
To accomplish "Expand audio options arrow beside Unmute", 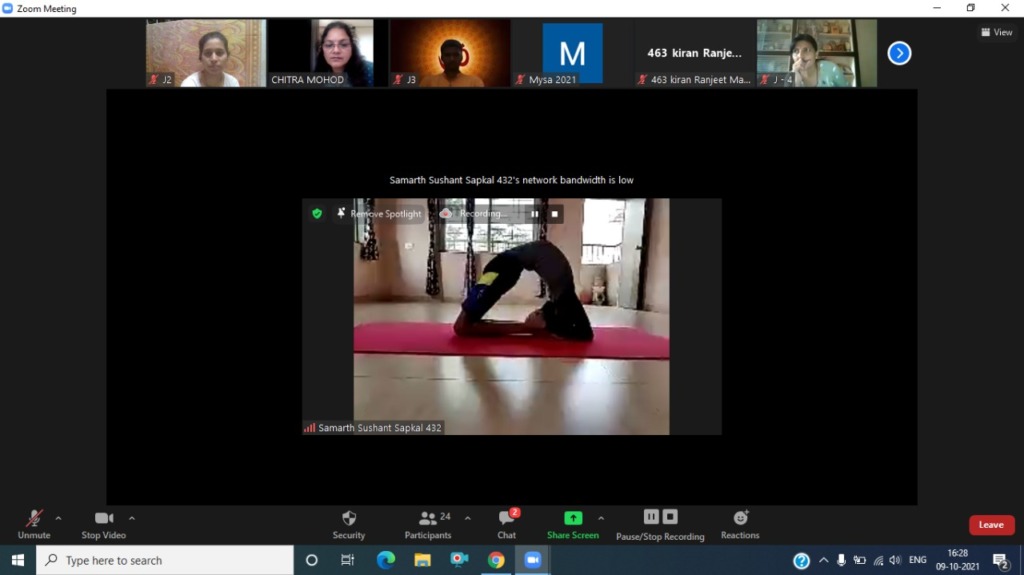I will (58, 518).
